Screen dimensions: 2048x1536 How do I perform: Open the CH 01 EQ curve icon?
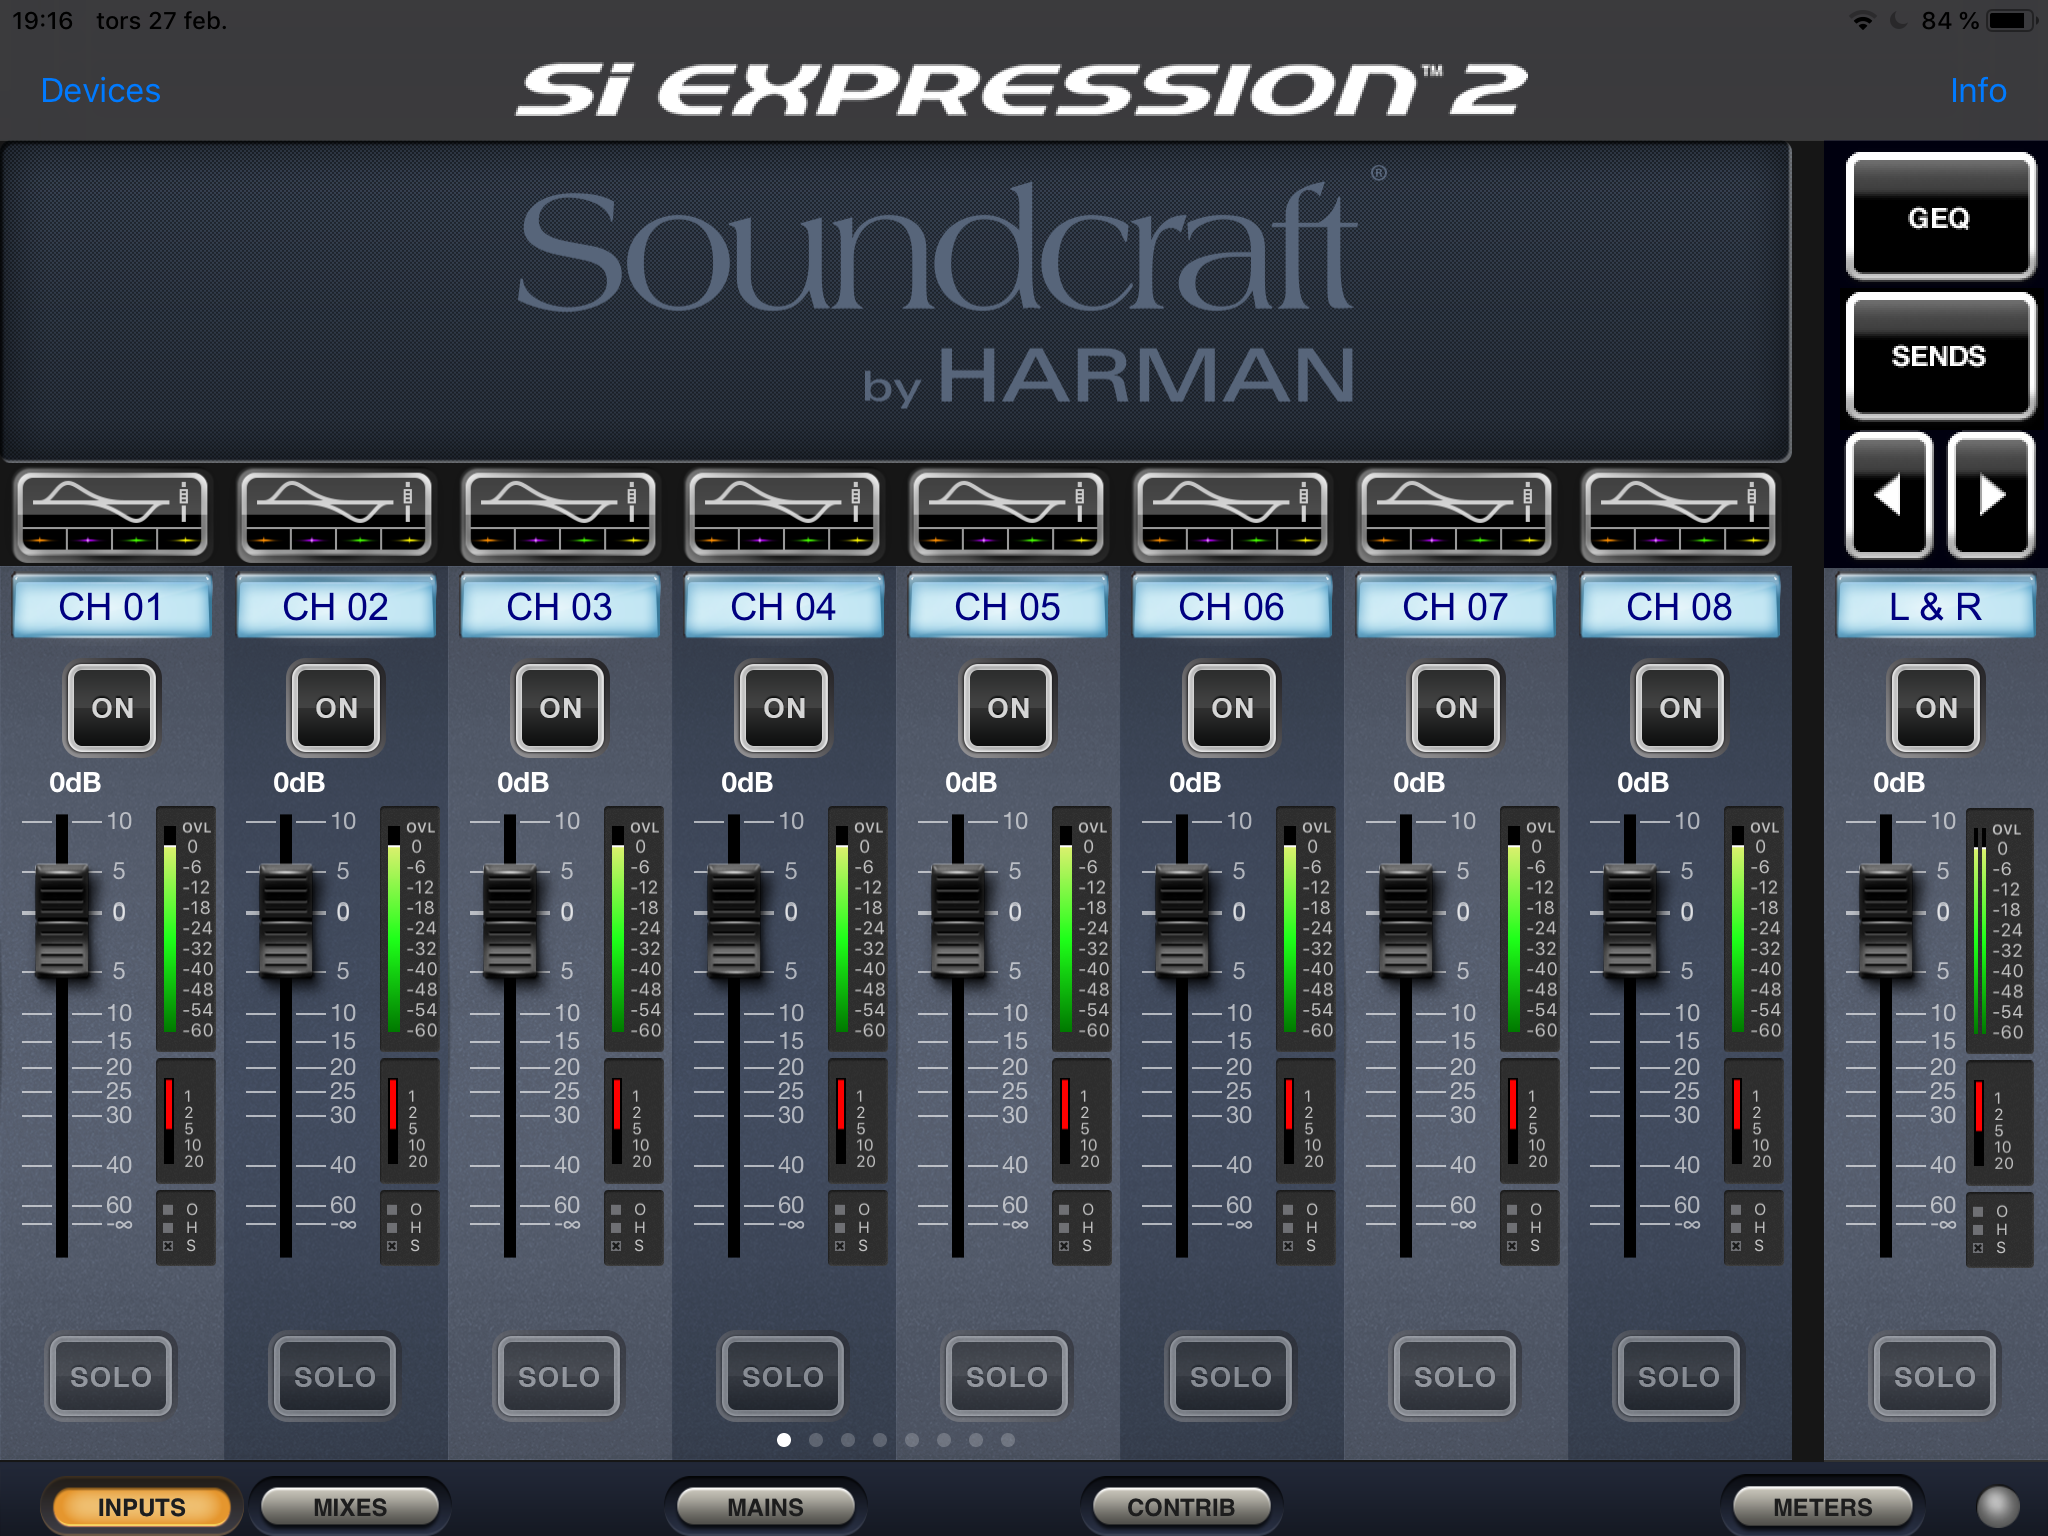coord(111,514)
